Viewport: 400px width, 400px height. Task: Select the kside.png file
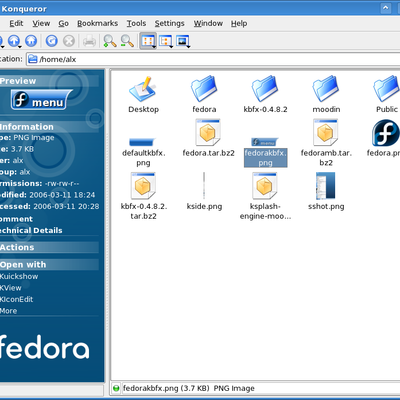204,192
